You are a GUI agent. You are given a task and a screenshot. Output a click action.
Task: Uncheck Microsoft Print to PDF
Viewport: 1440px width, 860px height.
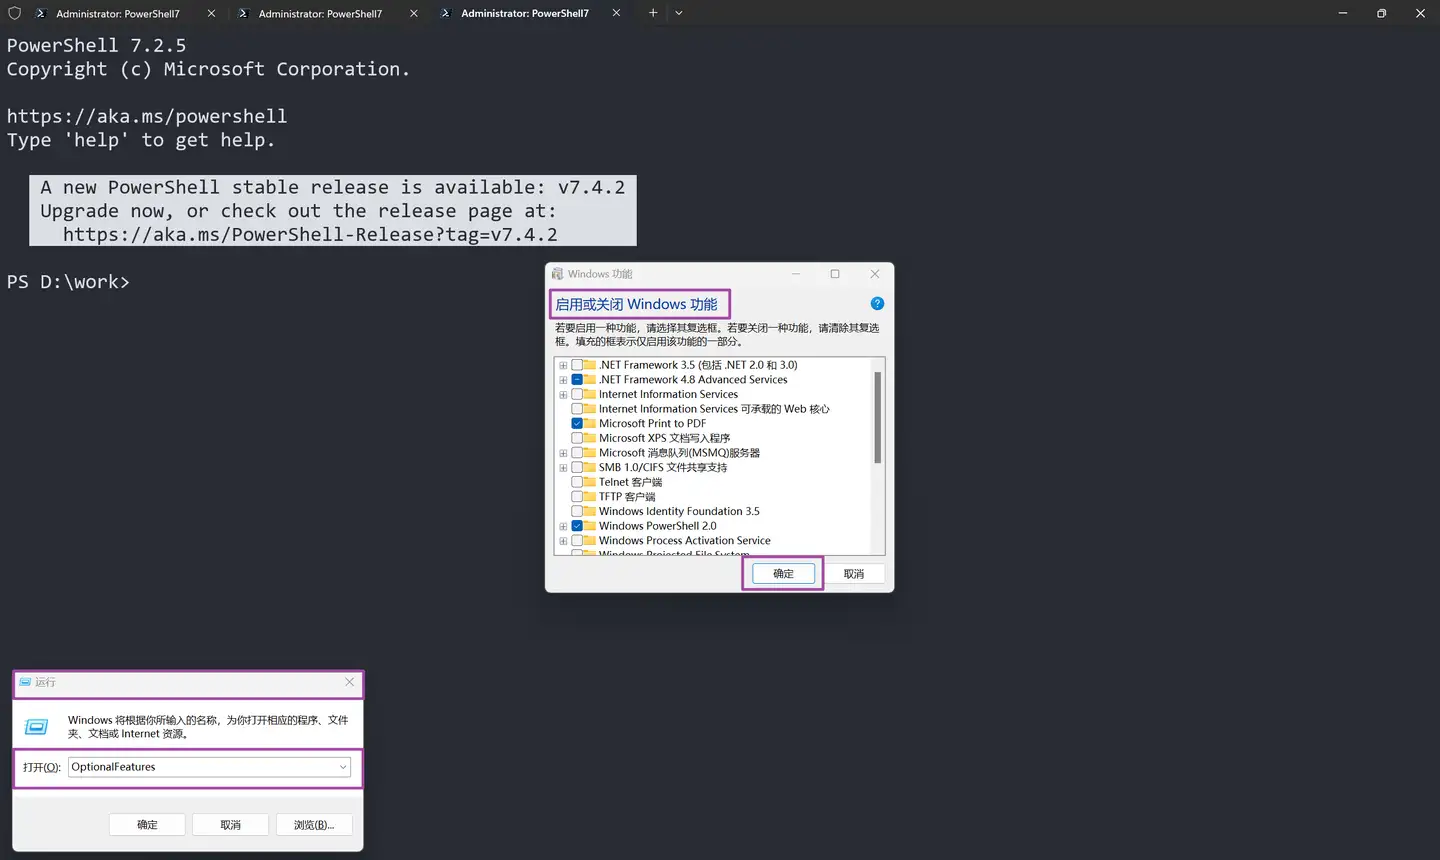coord(577,424)
